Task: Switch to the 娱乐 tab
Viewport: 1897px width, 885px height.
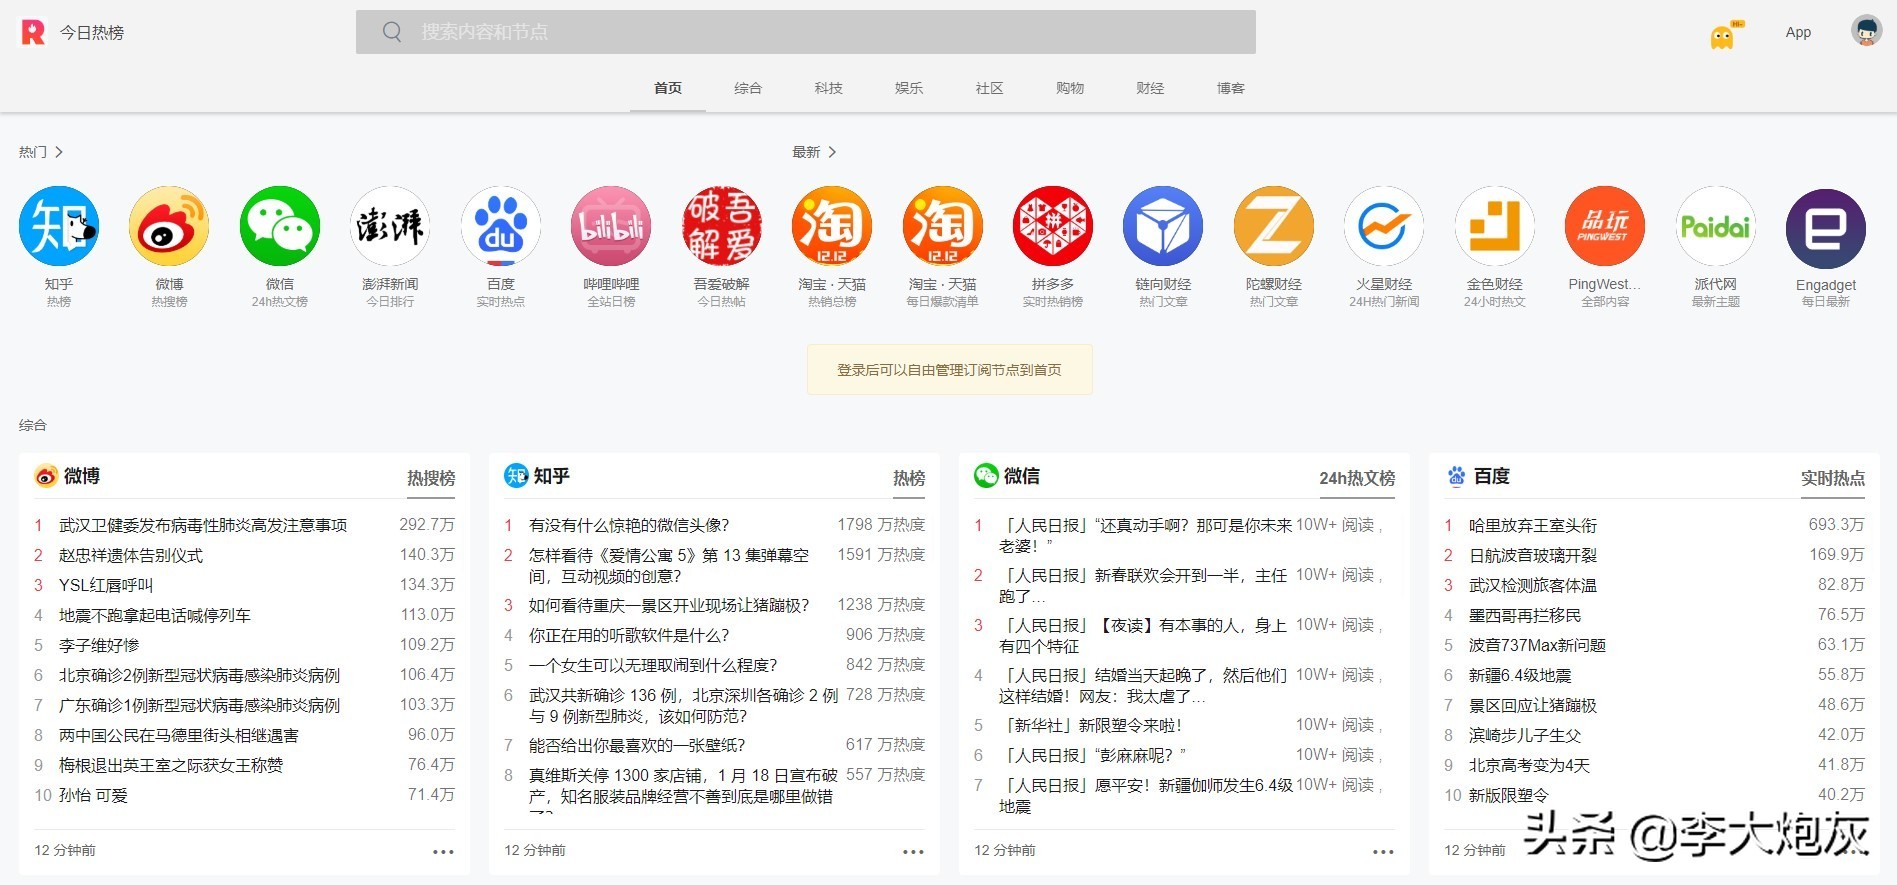Action: 909,88
